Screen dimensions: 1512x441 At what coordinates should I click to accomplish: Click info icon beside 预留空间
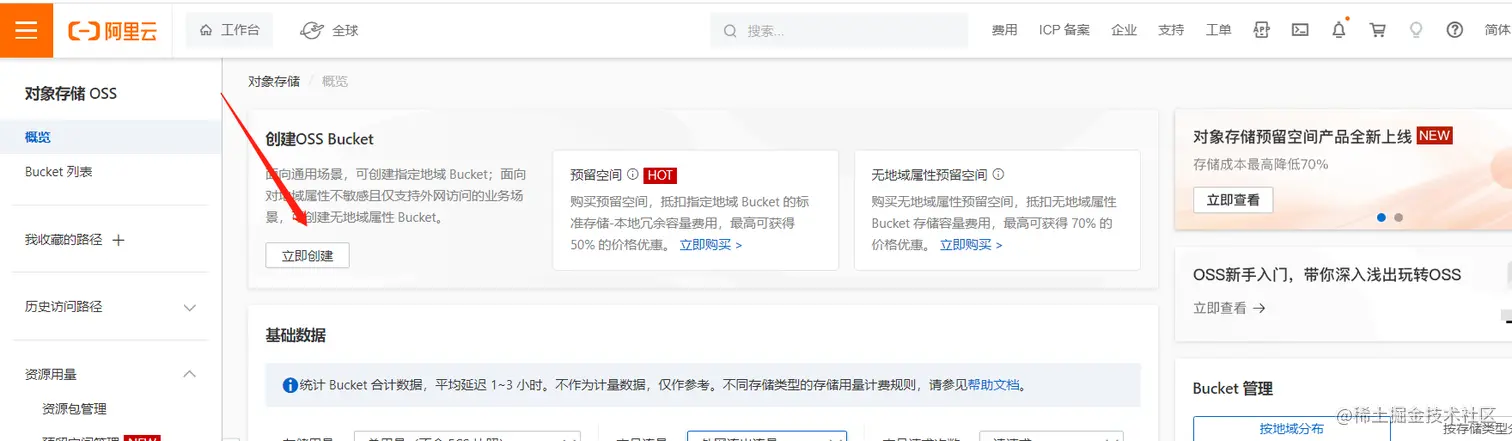click(632, 174)
